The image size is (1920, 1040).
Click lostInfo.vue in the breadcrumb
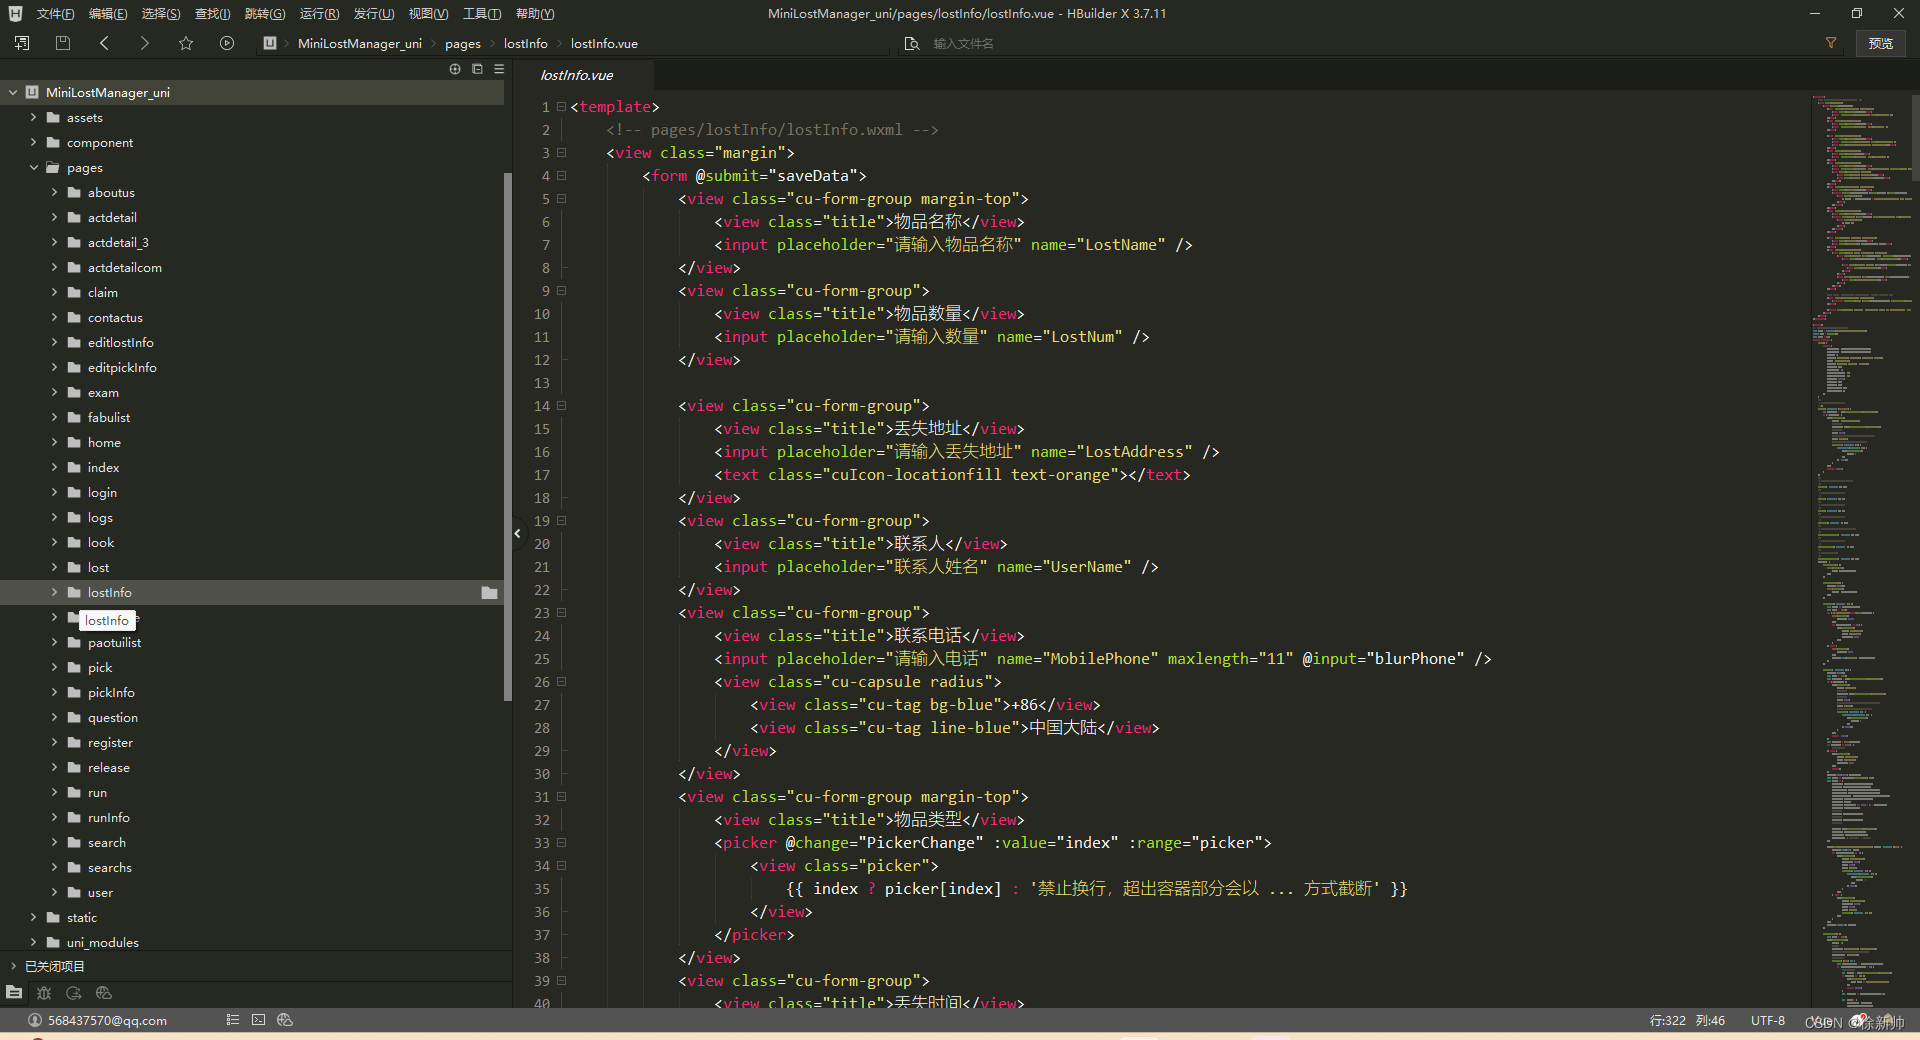(604, 43)
